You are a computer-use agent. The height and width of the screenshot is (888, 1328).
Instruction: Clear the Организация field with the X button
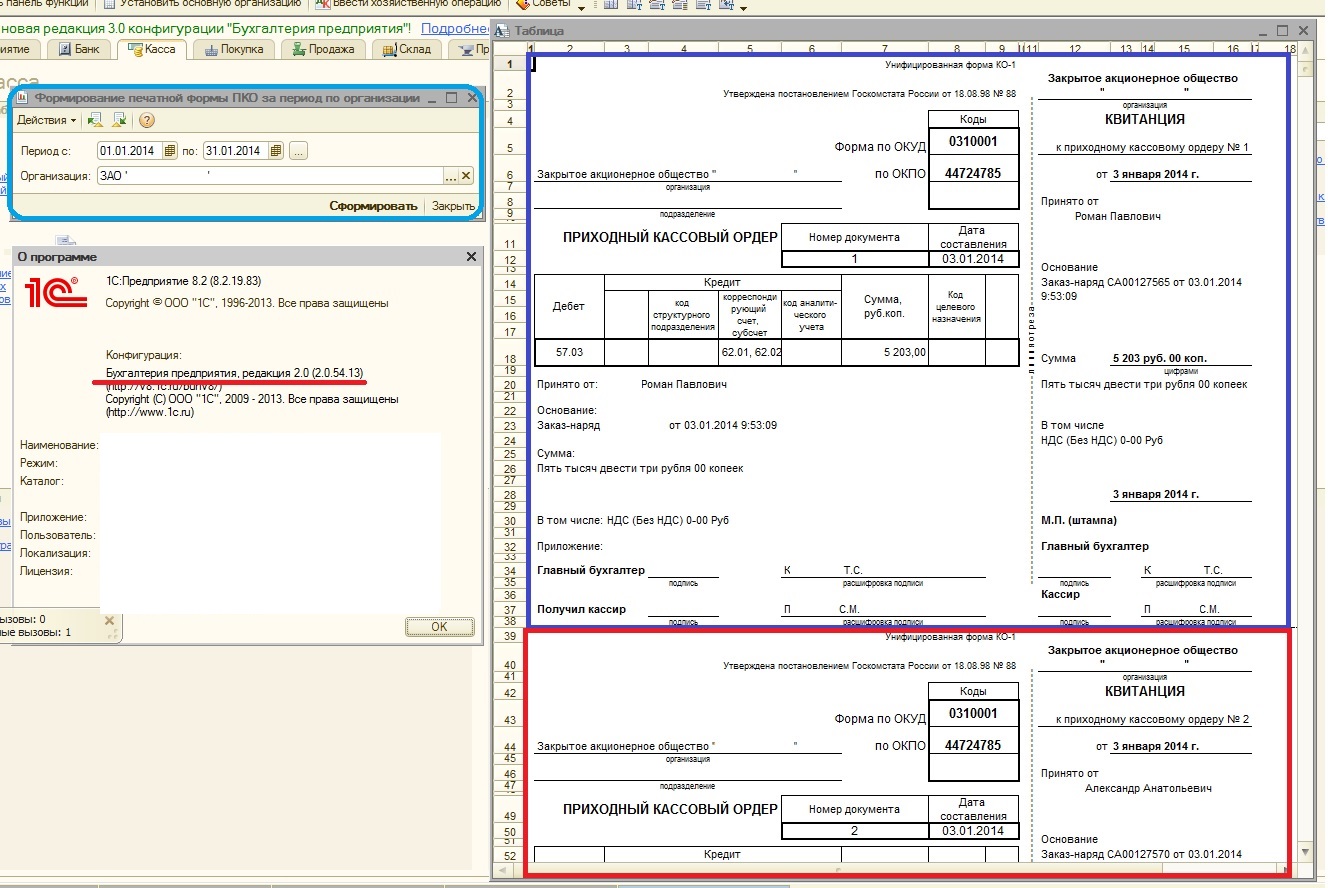pos(466,176)
